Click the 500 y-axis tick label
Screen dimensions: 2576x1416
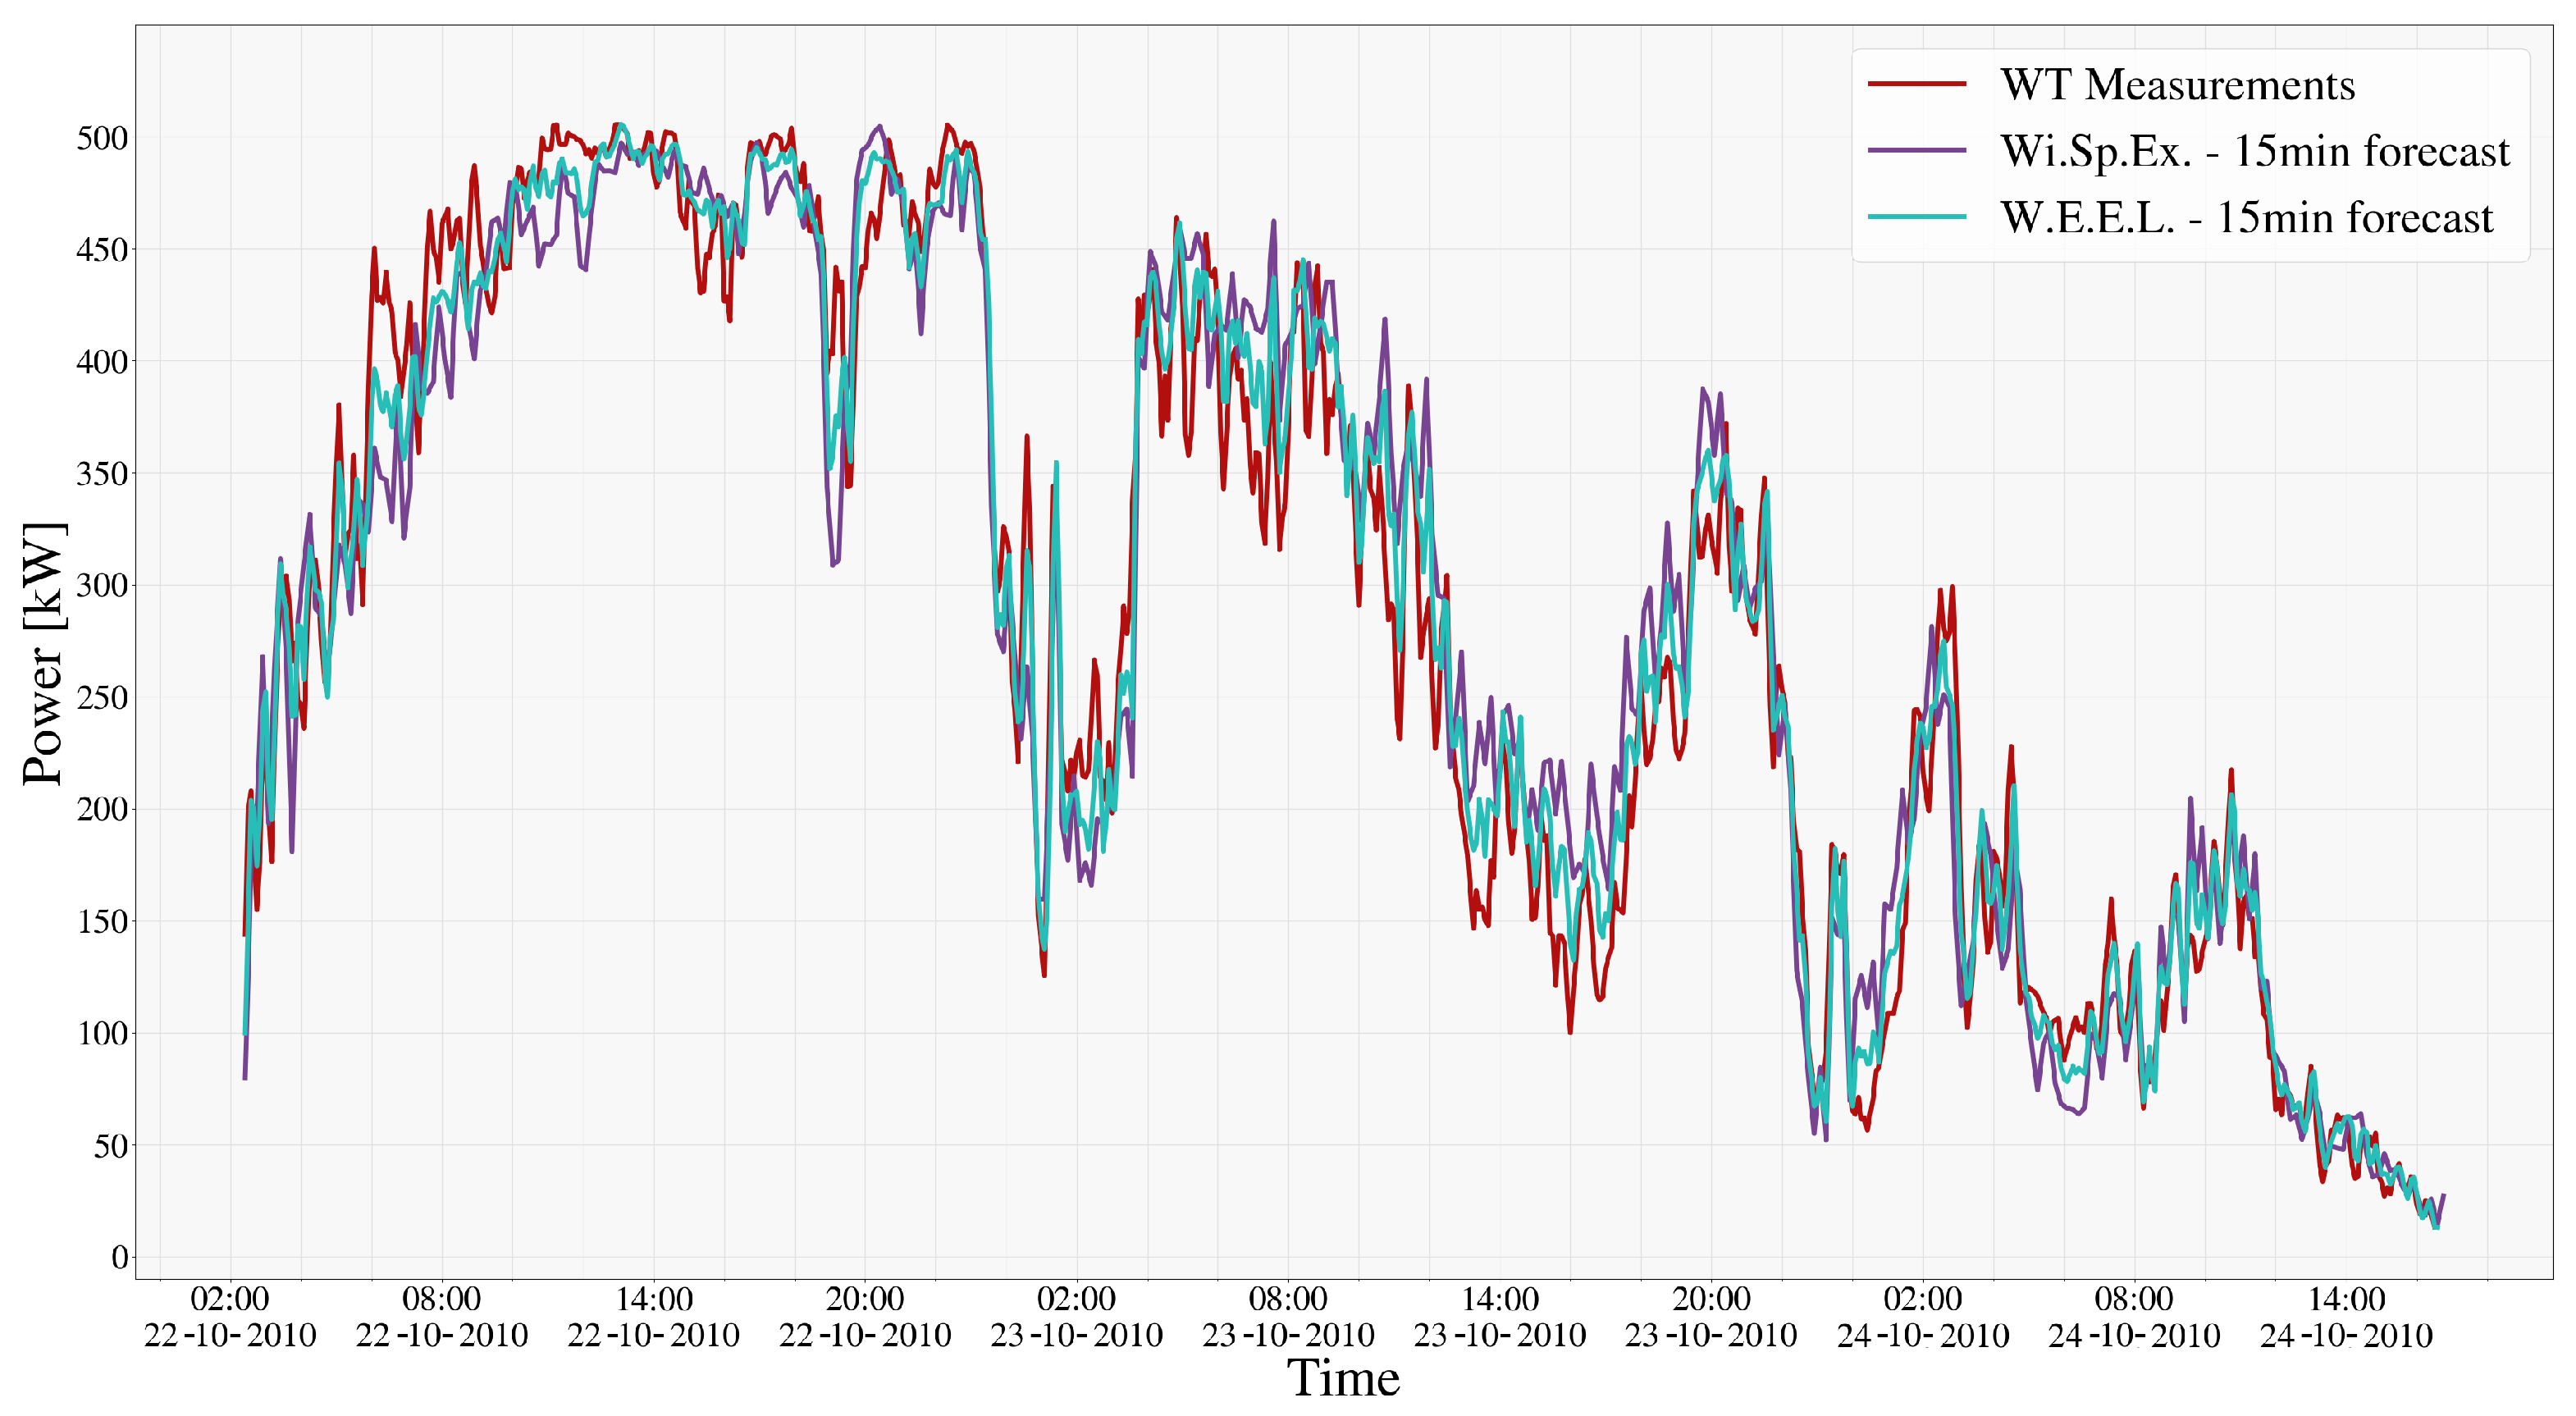(x=102, y=138)
